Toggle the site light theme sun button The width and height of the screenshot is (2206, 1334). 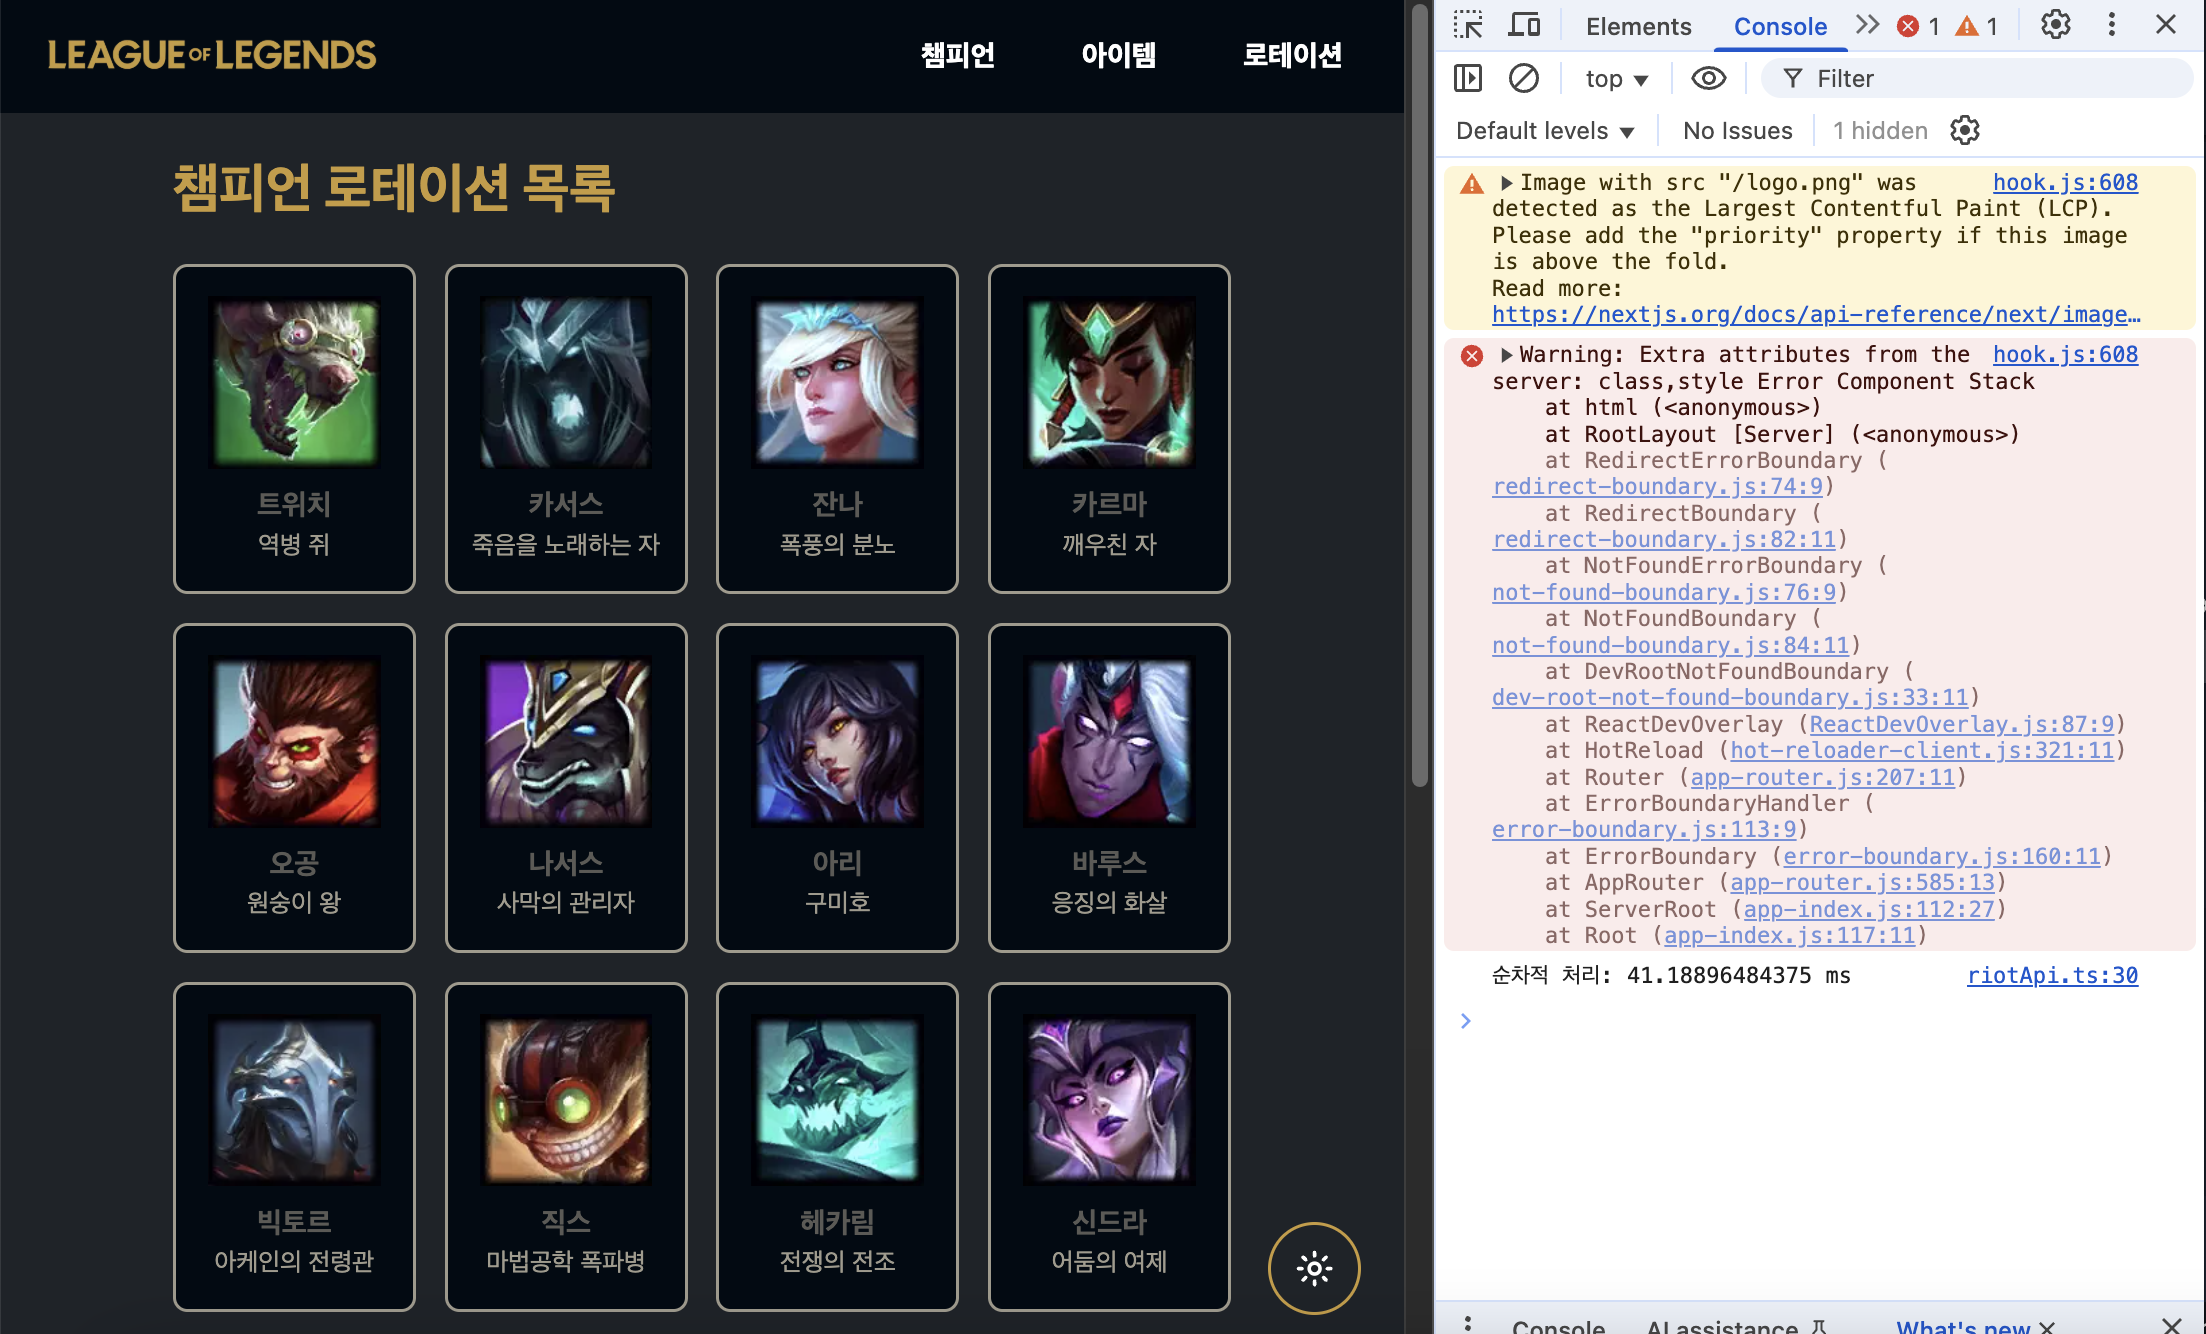pyautogui.click(x=1314, y=1268)
